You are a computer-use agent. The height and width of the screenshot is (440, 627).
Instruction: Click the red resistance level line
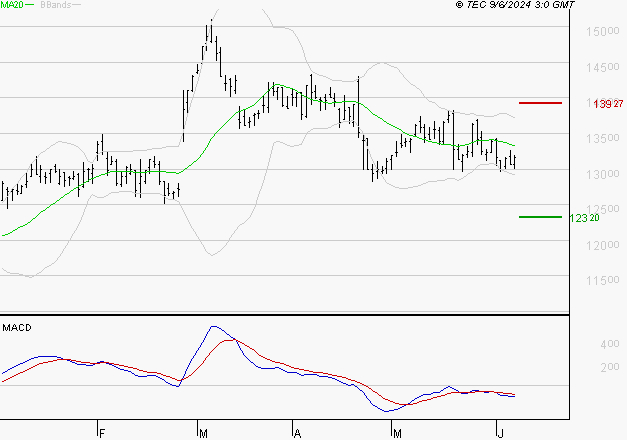[x=540, y=103]
